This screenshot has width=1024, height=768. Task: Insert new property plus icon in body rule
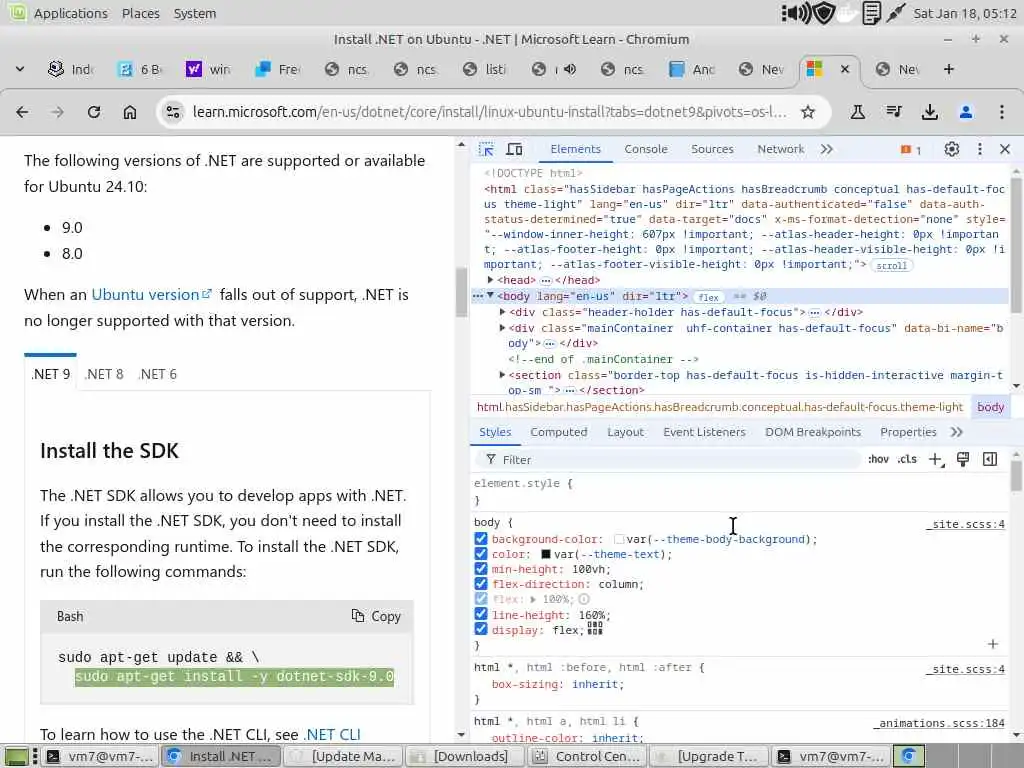point(993,644)
